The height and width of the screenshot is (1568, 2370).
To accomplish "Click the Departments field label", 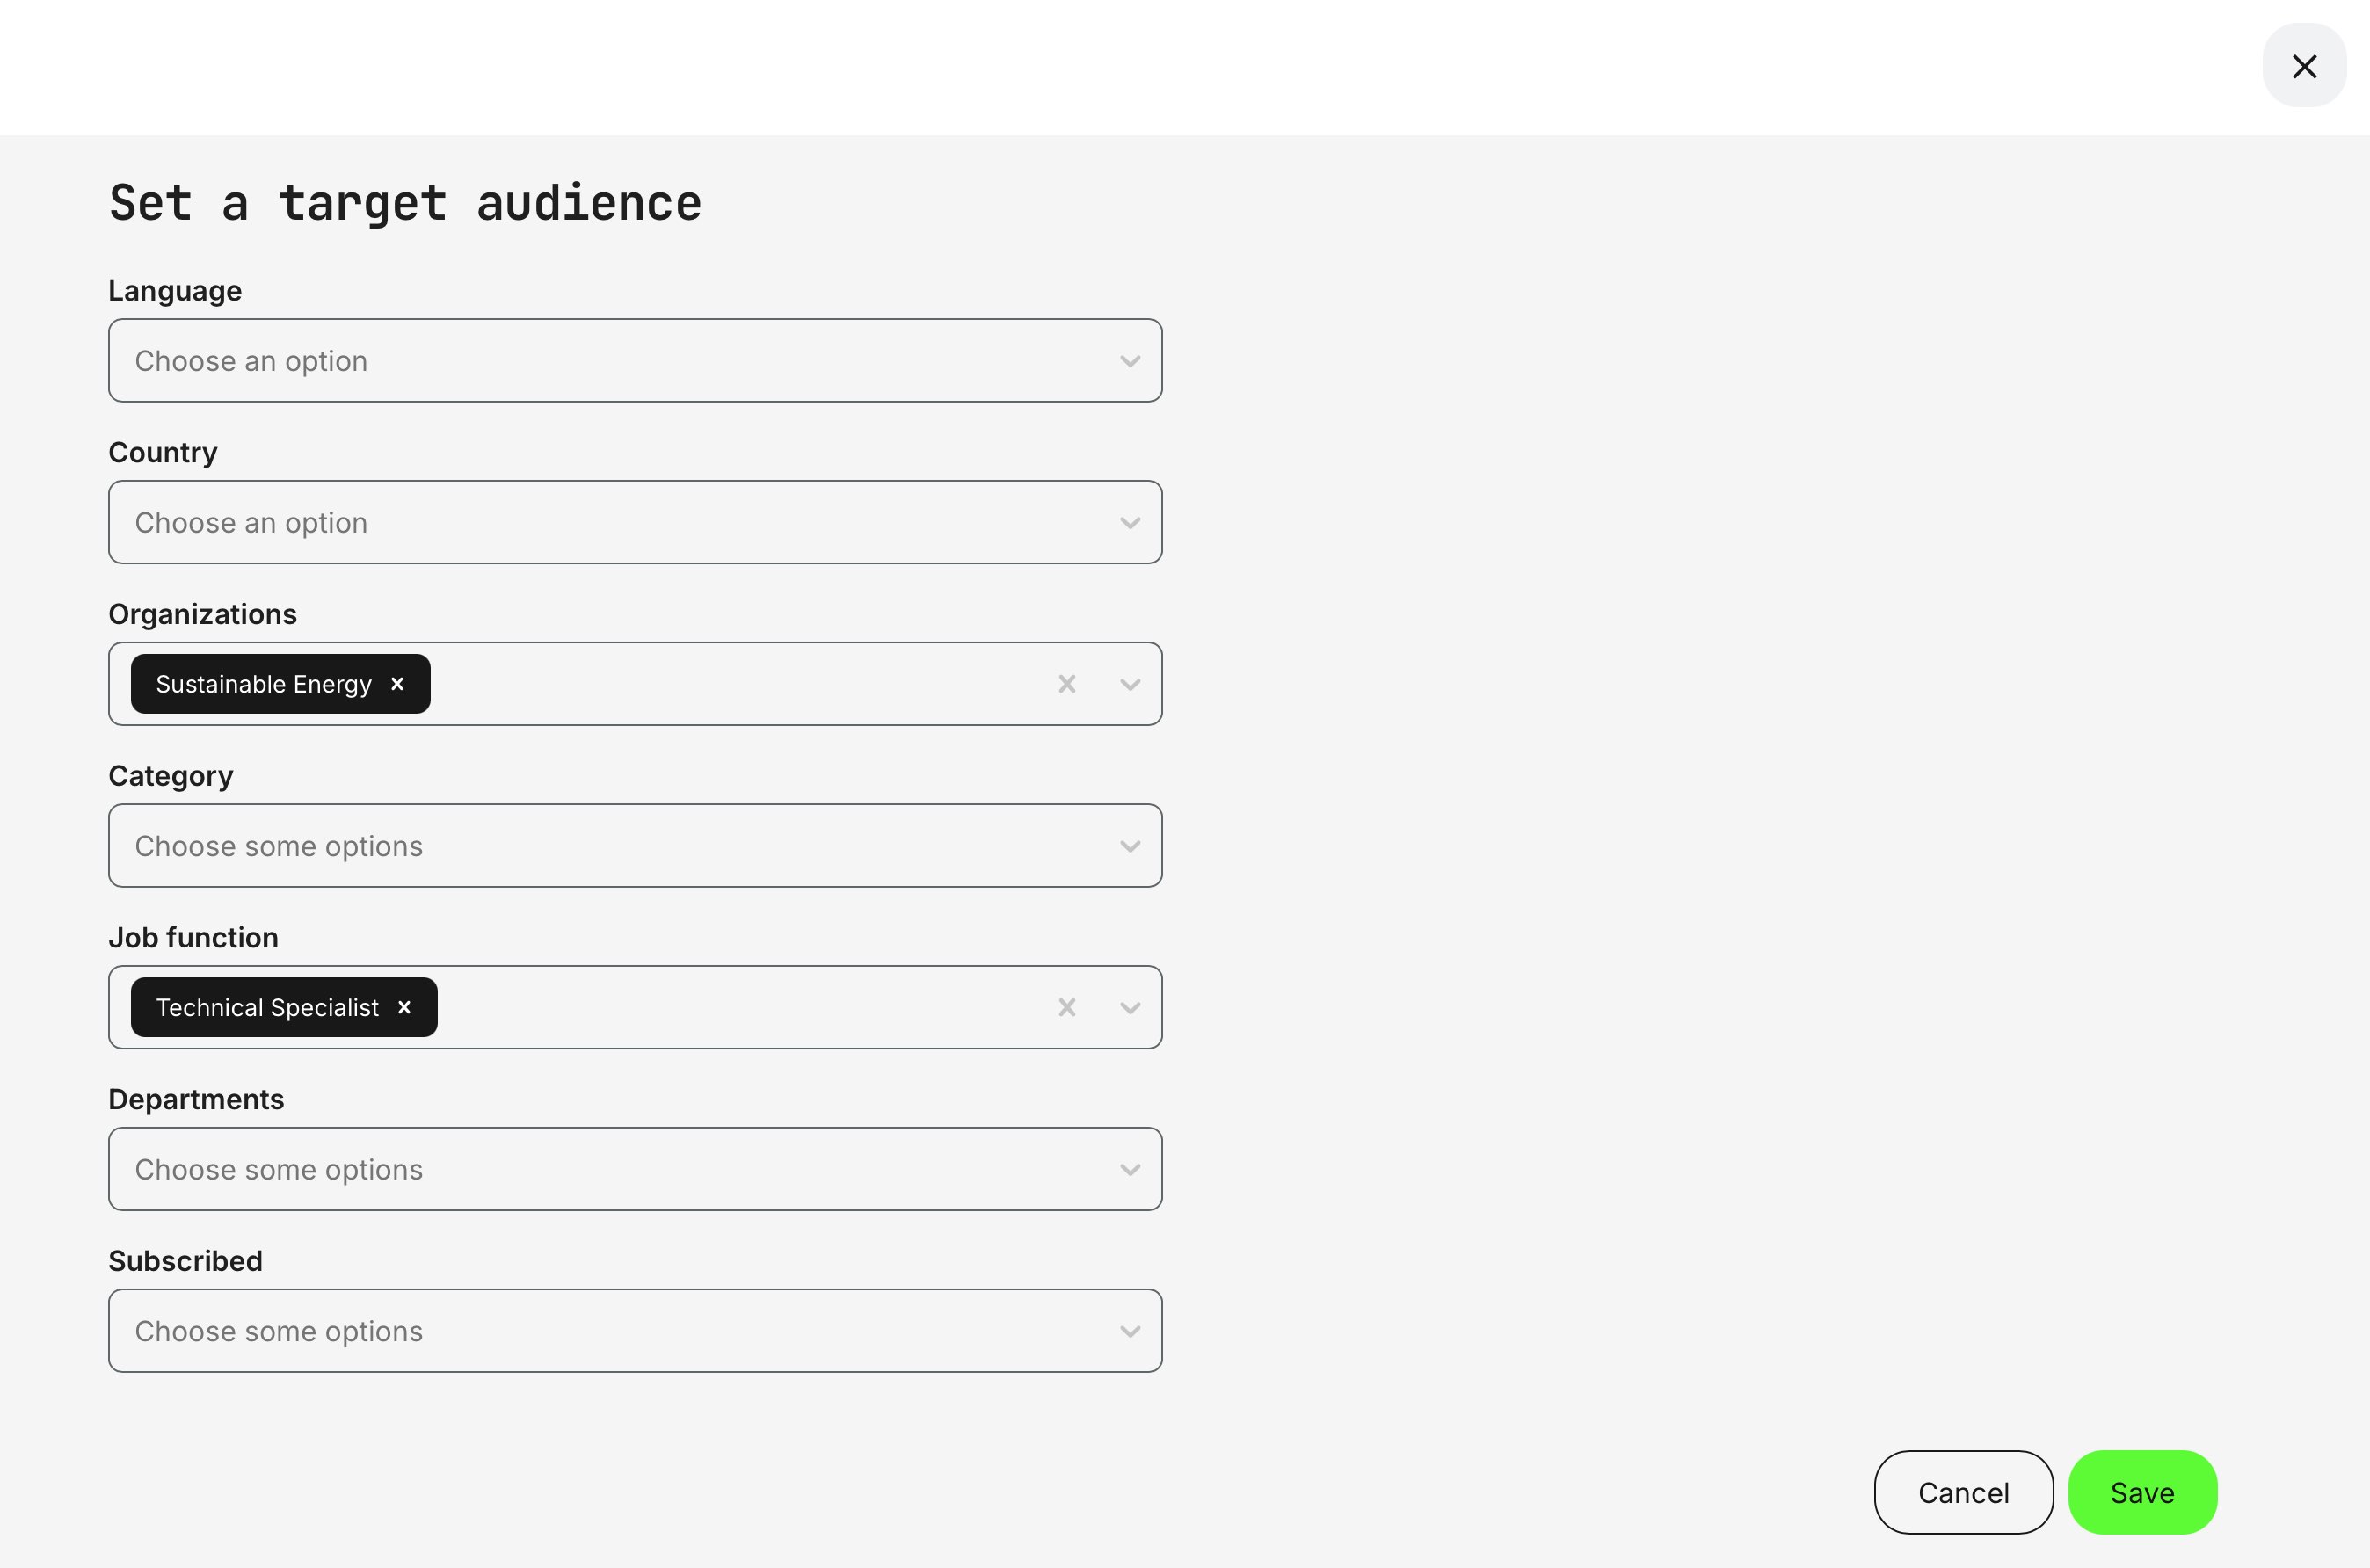I will 196,1098.
